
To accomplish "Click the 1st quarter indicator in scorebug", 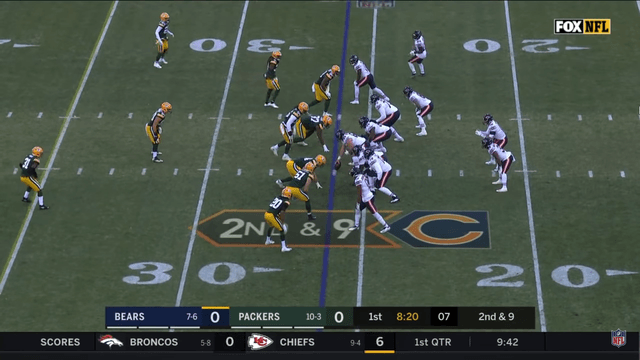I will [x=375, y=317].
